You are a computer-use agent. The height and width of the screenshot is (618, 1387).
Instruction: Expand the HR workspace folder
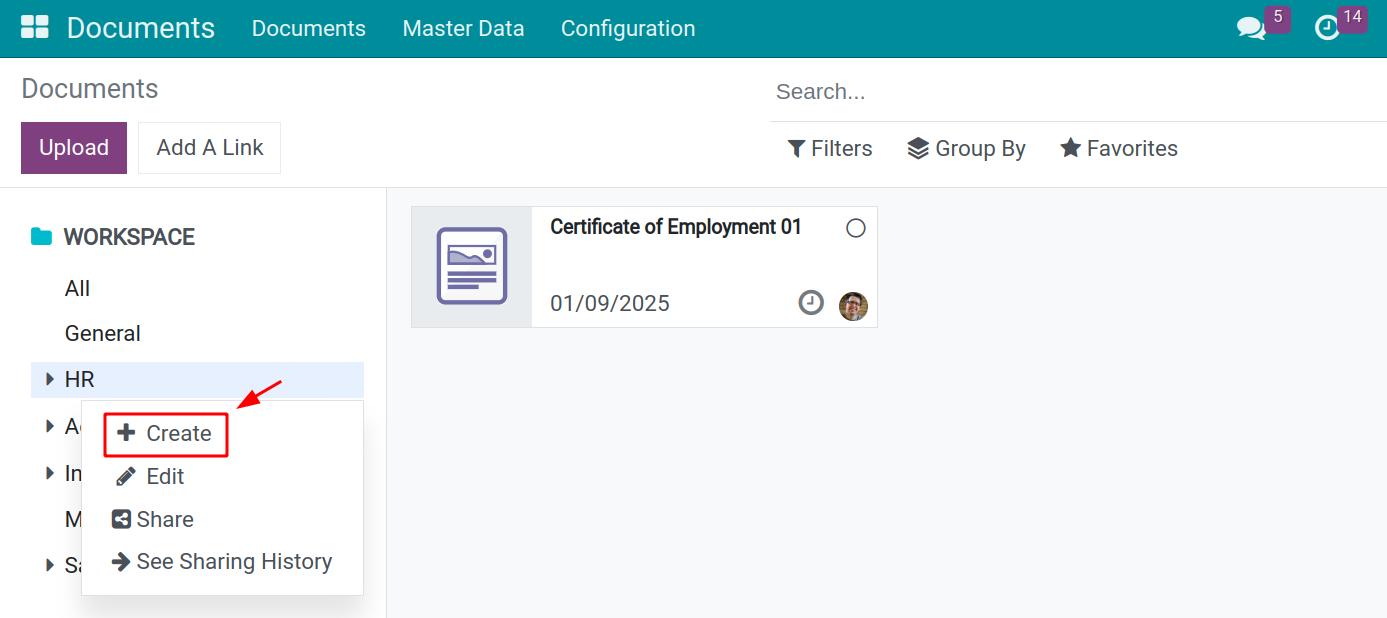click(x=50, y=379)
